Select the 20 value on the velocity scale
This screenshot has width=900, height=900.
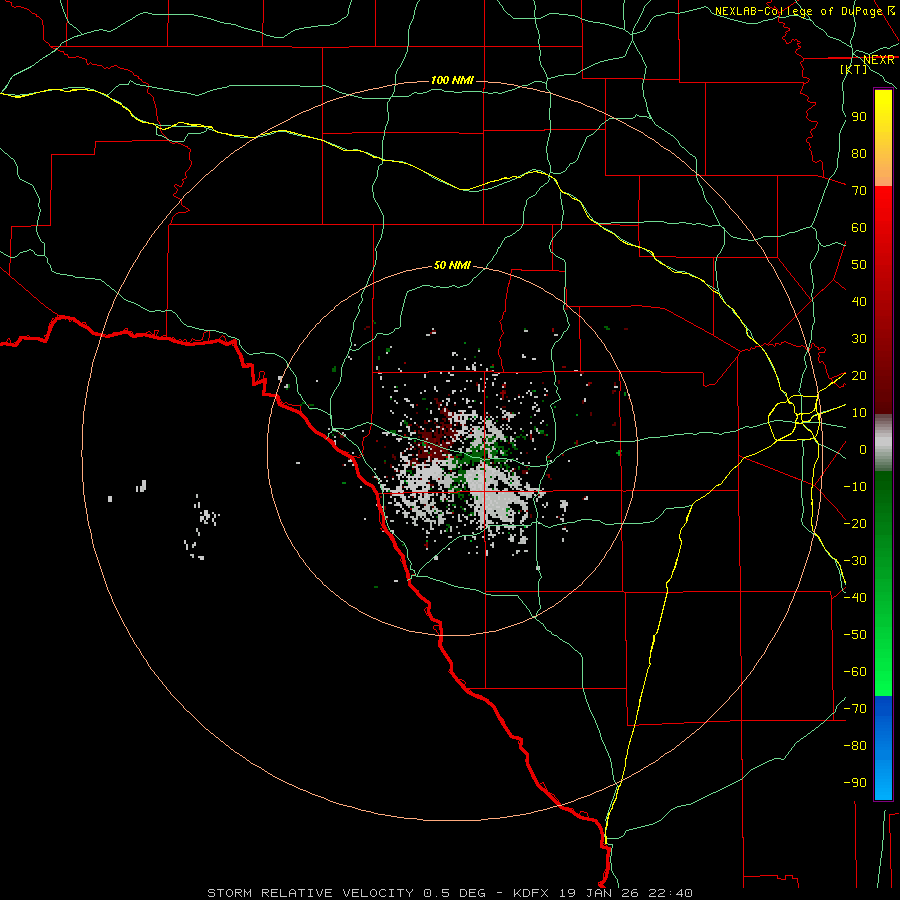[x=859, y=376]
